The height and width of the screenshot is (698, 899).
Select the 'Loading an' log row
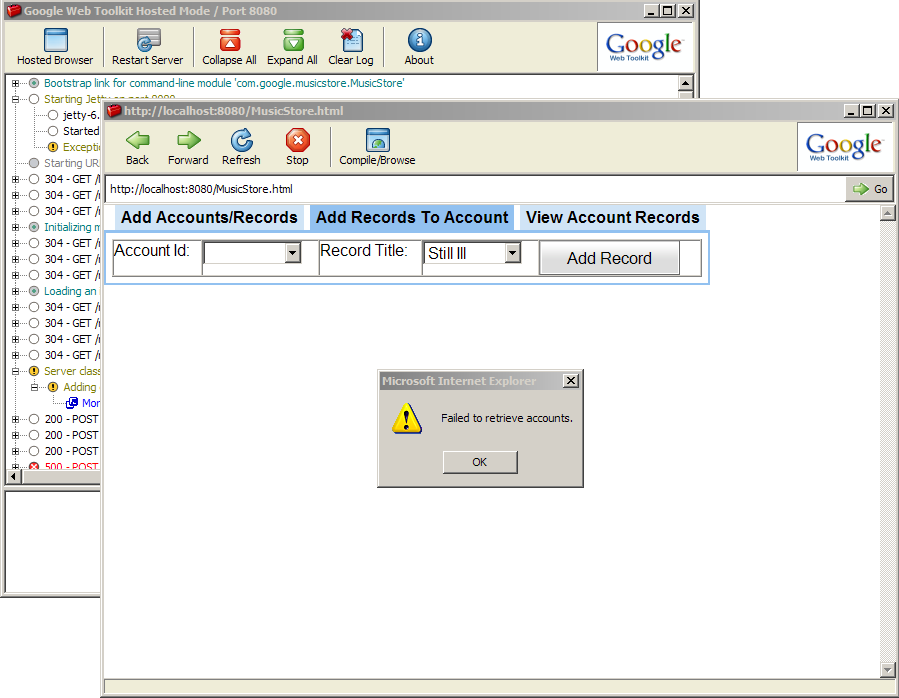70,291
